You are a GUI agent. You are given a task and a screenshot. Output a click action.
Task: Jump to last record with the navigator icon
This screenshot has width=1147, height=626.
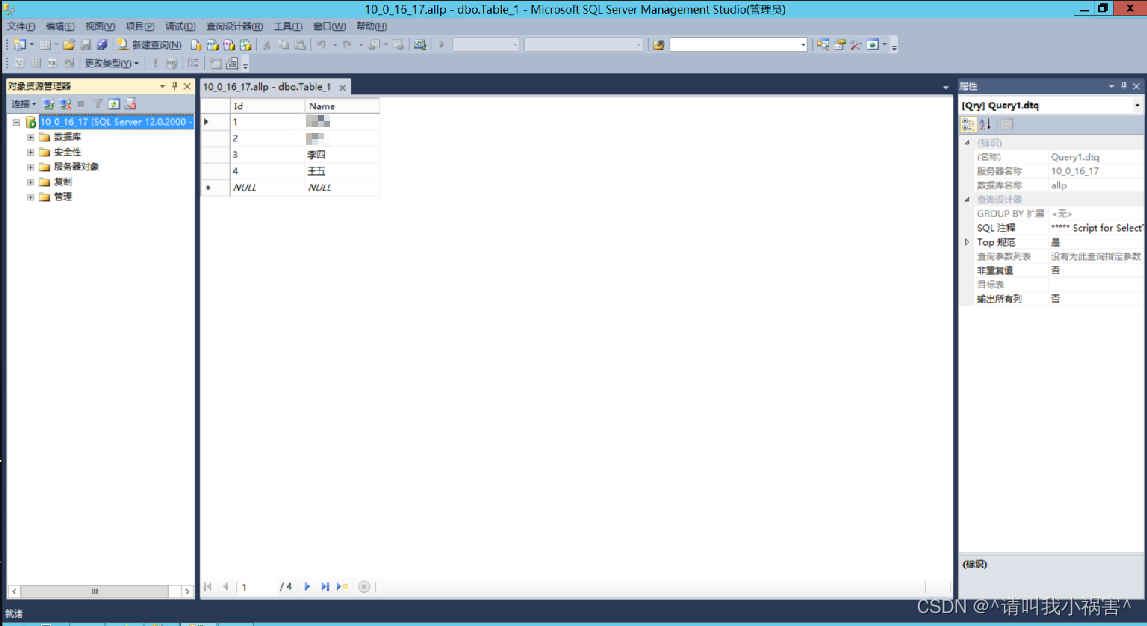tap(325, 587)
